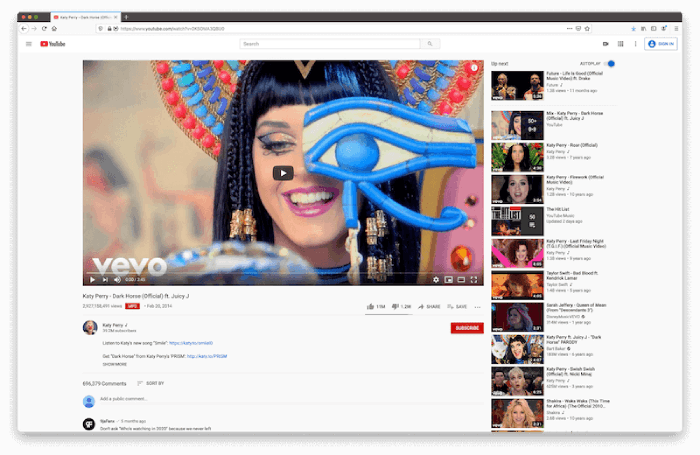This screenshot has width=700, height=455.
Task: Open browser page actions ellipsis in URL bar
Action: coord(569,29)
